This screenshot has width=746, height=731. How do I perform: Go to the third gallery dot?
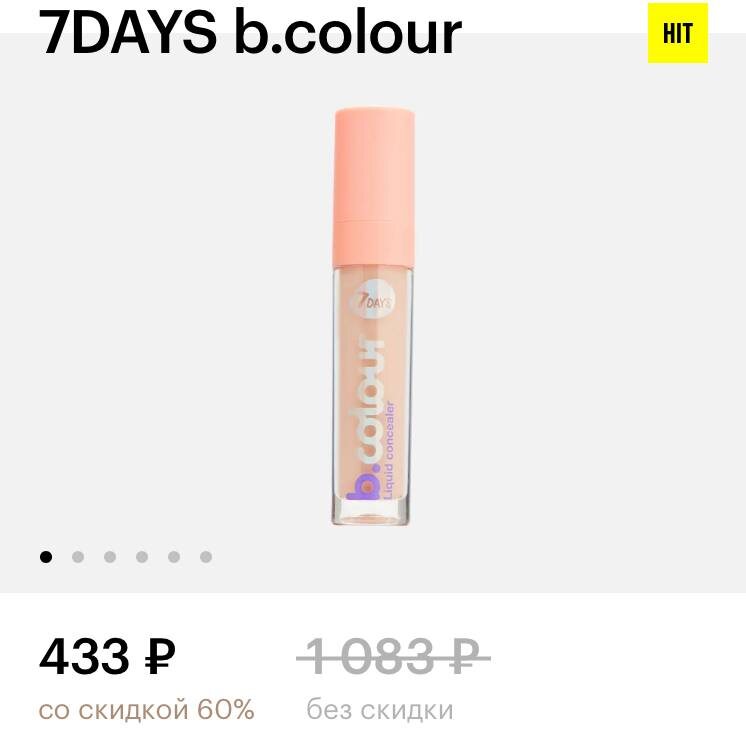coord(110,557)
